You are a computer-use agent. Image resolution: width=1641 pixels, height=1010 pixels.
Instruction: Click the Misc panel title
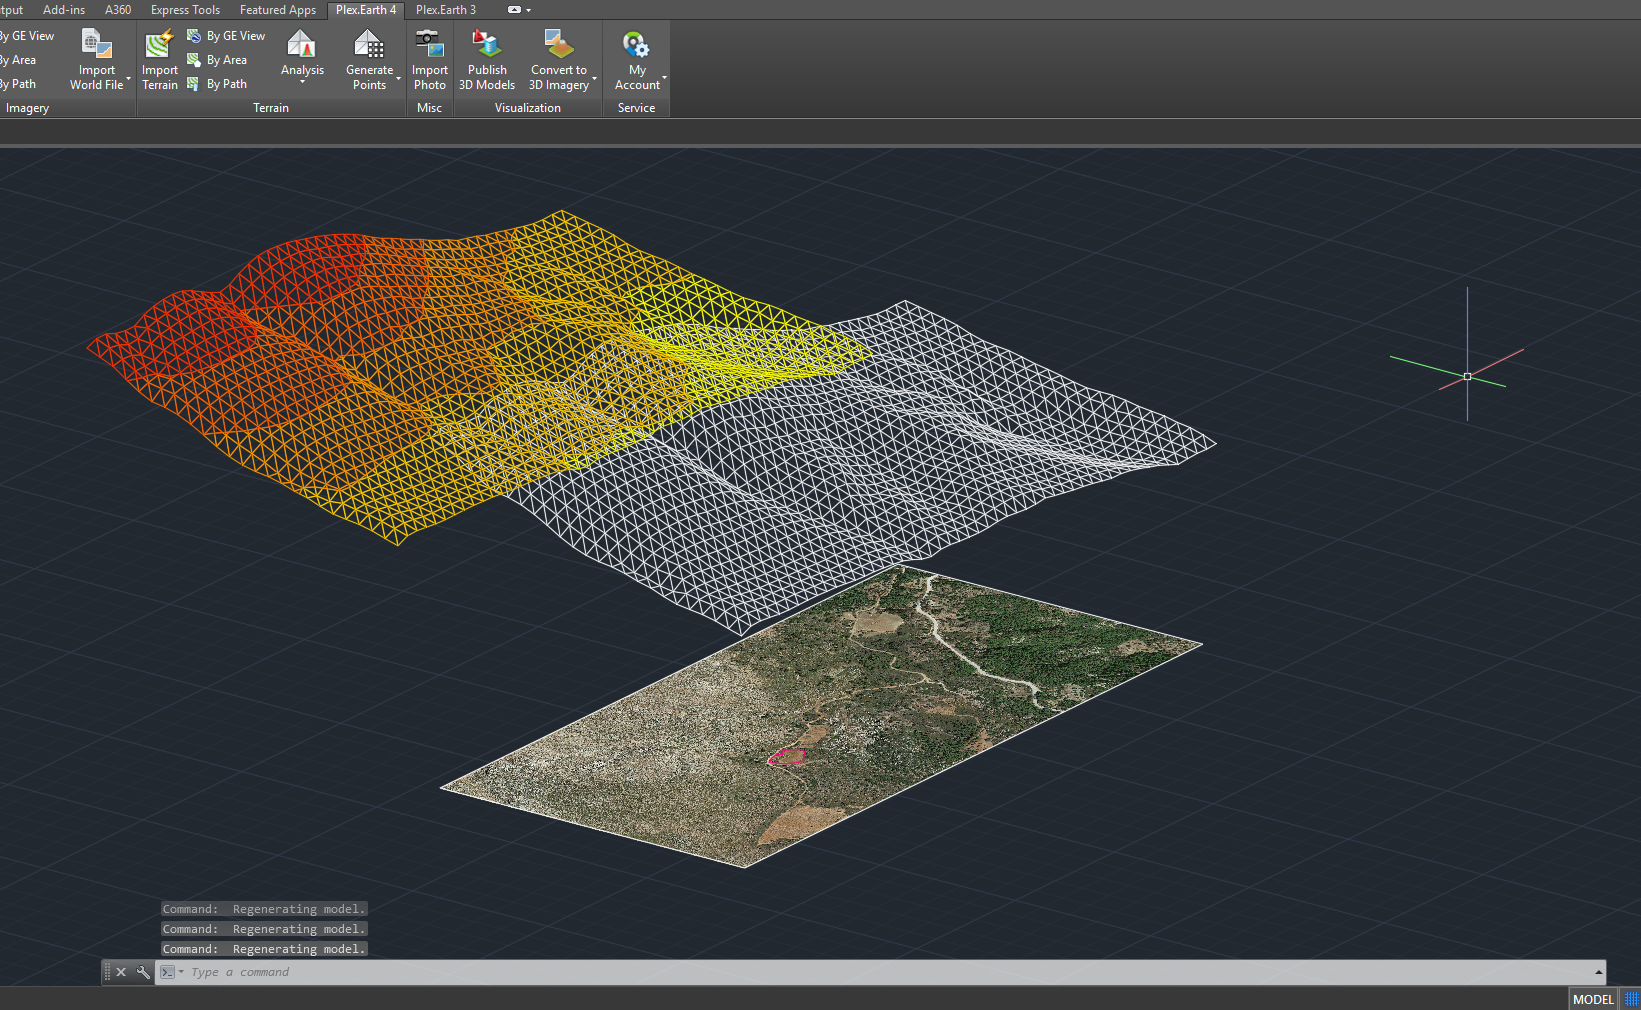[x=430, y=108]
